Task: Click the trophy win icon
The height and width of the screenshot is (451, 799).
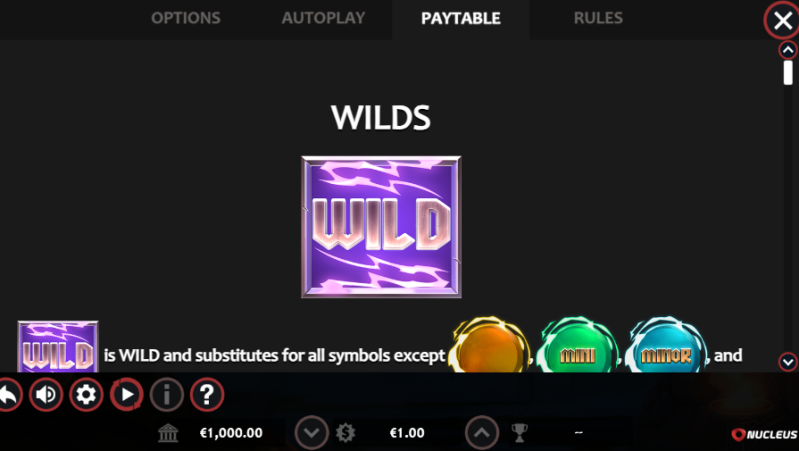Action: [x=519, y=433]
